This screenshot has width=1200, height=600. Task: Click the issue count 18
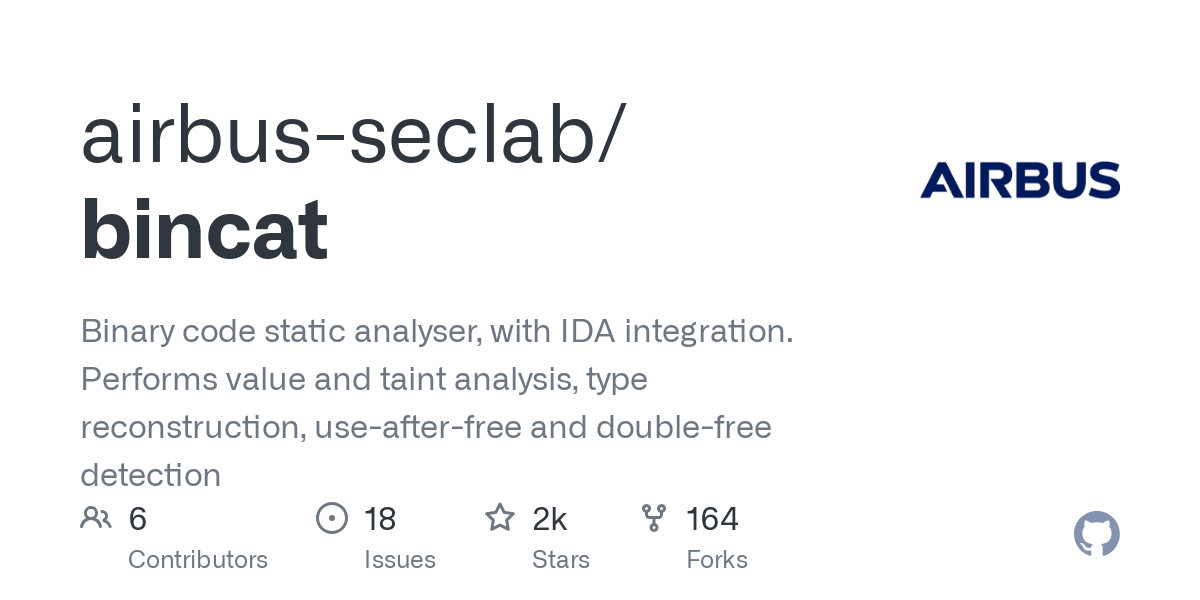point(380,519)
